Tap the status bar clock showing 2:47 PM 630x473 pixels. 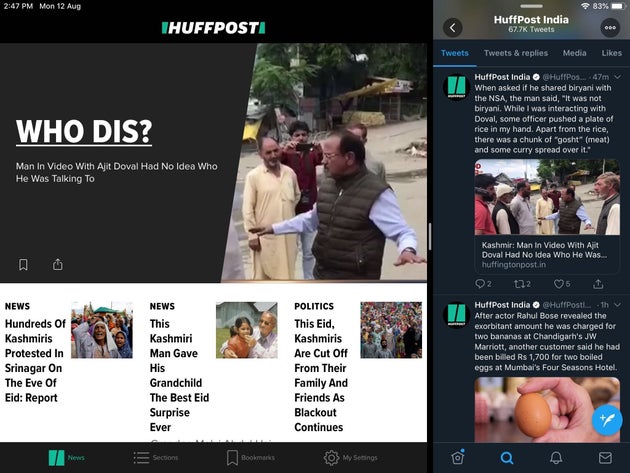point(18,6)
